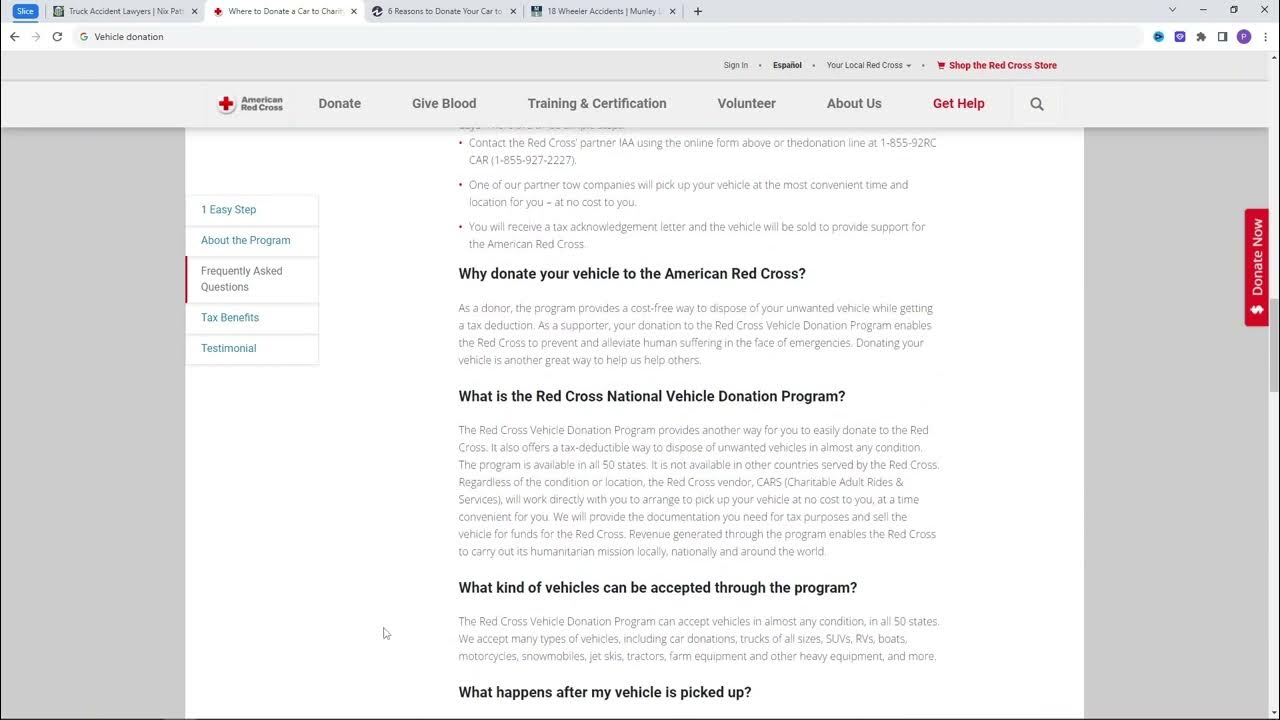
Task: Reload the current page
Action: tap(57, 37)
